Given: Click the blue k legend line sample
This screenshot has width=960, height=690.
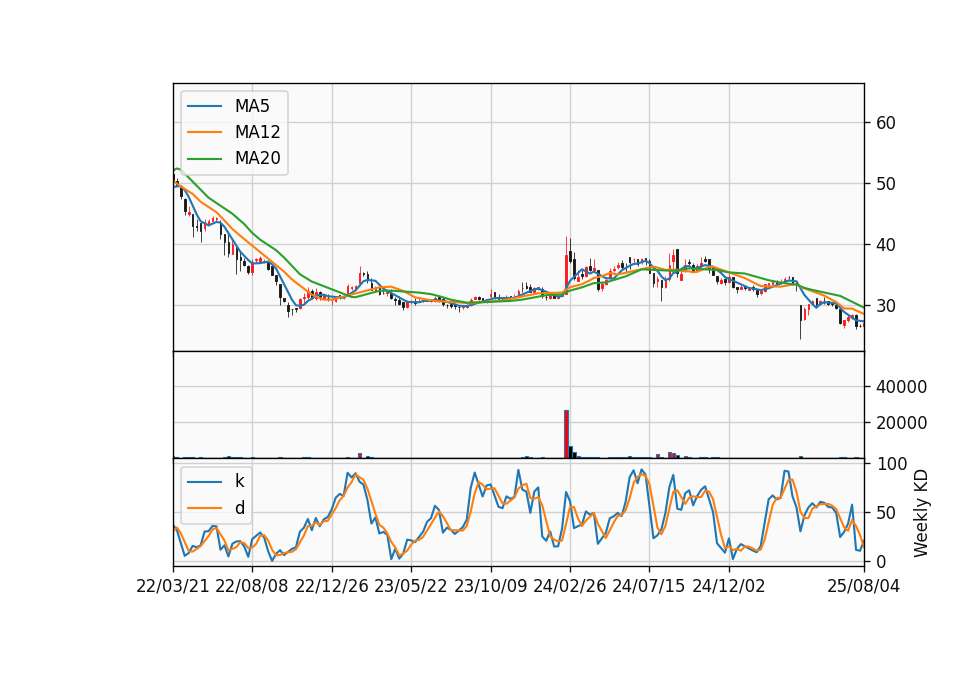Looking at the screenshot, I should [204, 481].
